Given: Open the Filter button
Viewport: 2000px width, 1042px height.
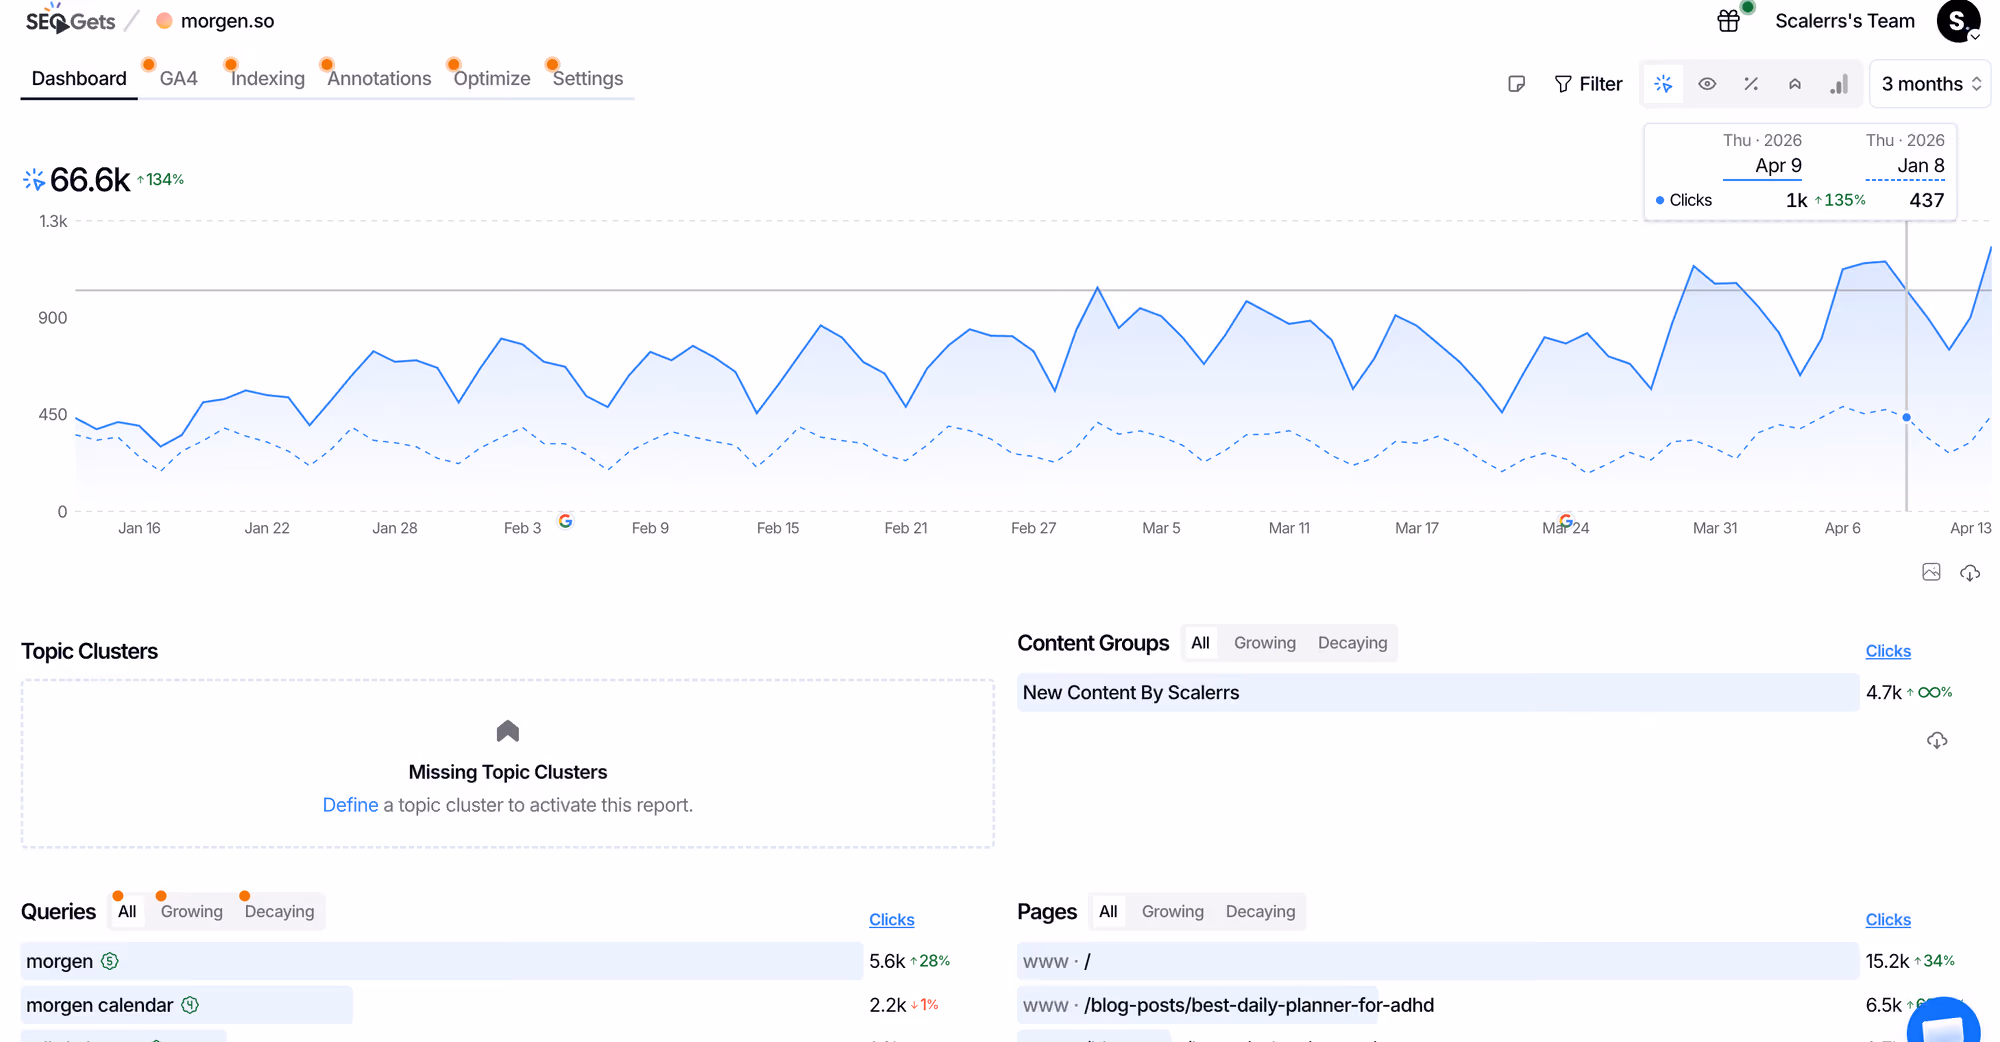Looking at the screenshot, I should pos(1588,84).
